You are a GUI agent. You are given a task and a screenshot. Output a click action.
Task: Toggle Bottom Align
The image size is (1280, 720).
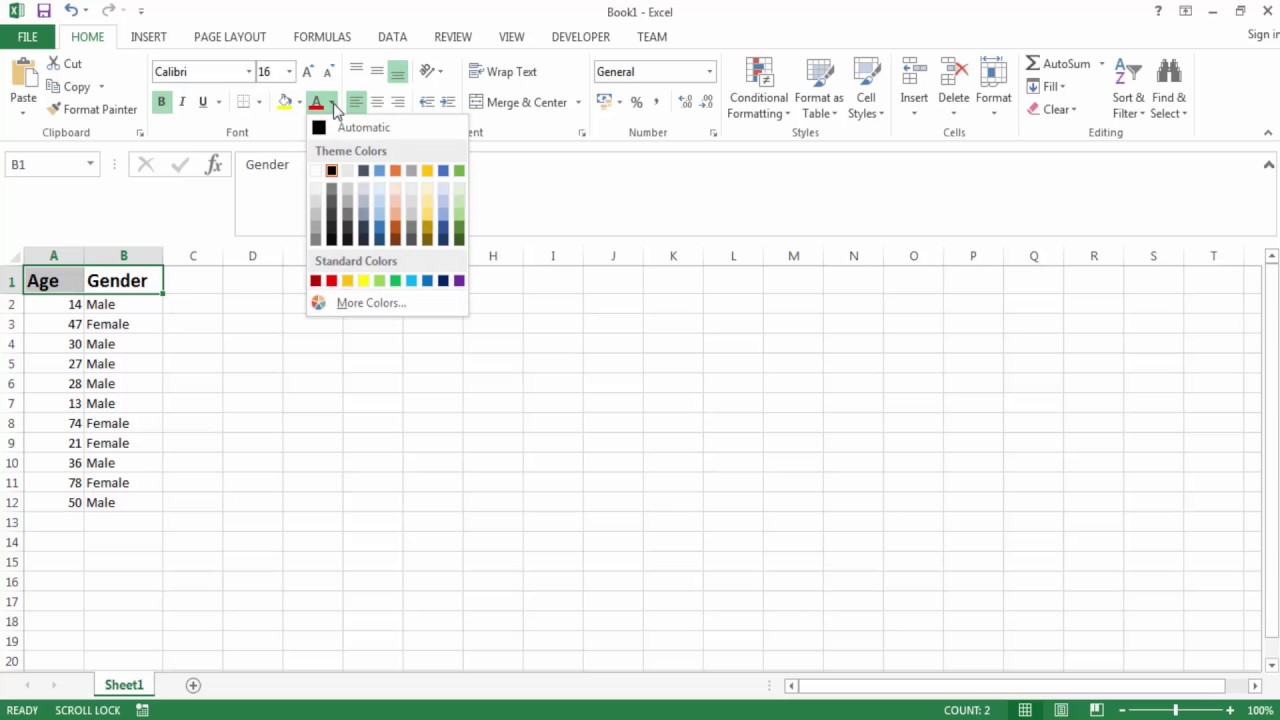click(398, 71)
